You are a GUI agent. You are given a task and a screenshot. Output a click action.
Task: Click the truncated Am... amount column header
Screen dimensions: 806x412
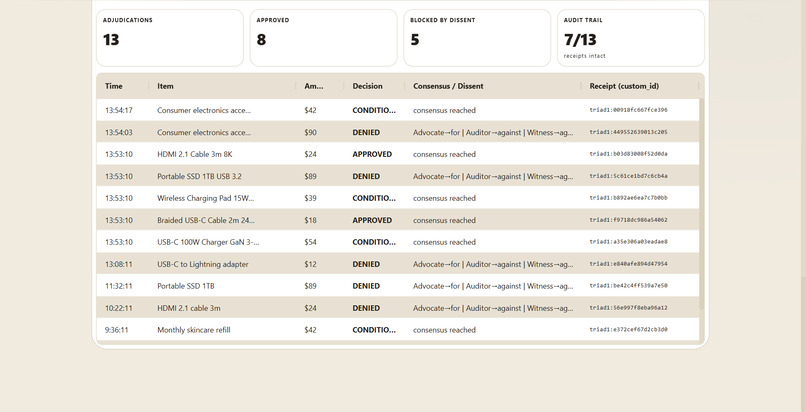point(314,86)
